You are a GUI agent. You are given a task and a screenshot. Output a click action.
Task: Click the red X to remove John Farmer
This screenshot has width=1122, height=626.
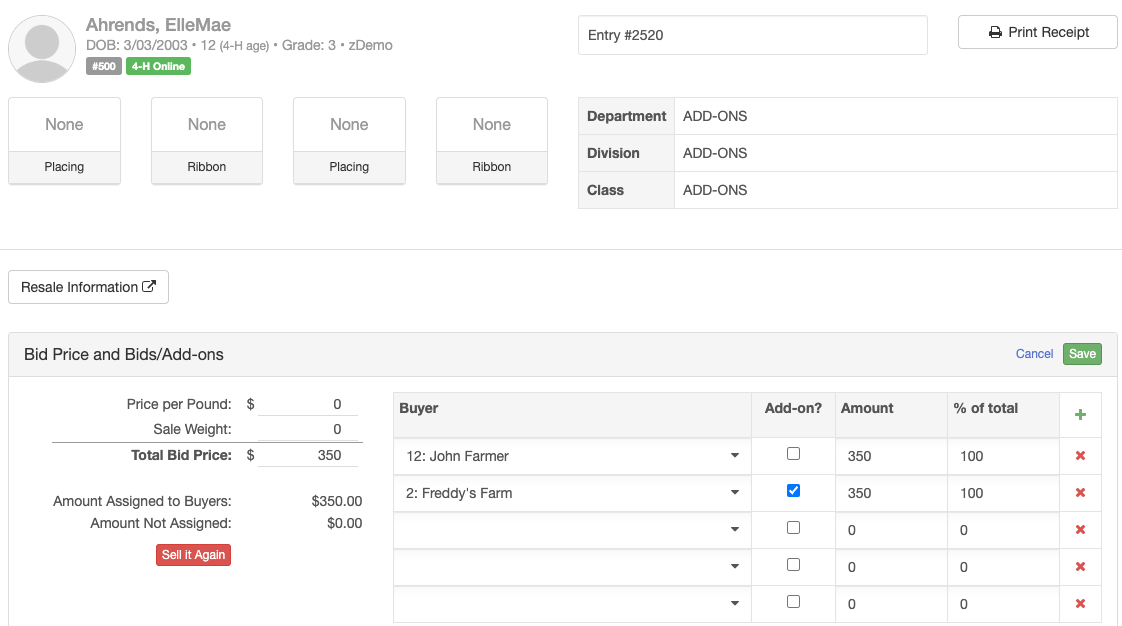(1081, 455)
